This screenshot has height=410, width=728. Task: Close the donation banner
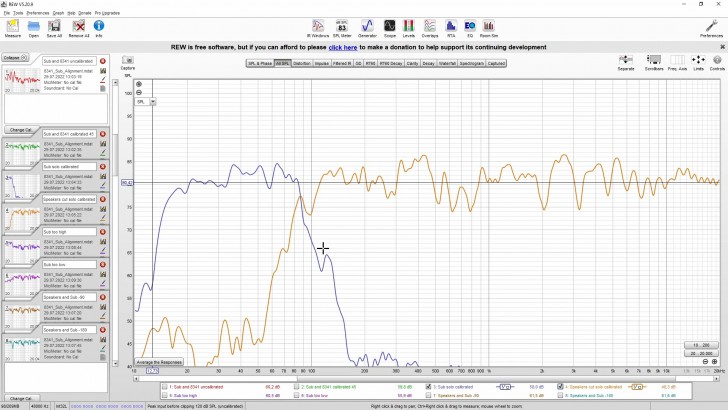click(722, 47)
